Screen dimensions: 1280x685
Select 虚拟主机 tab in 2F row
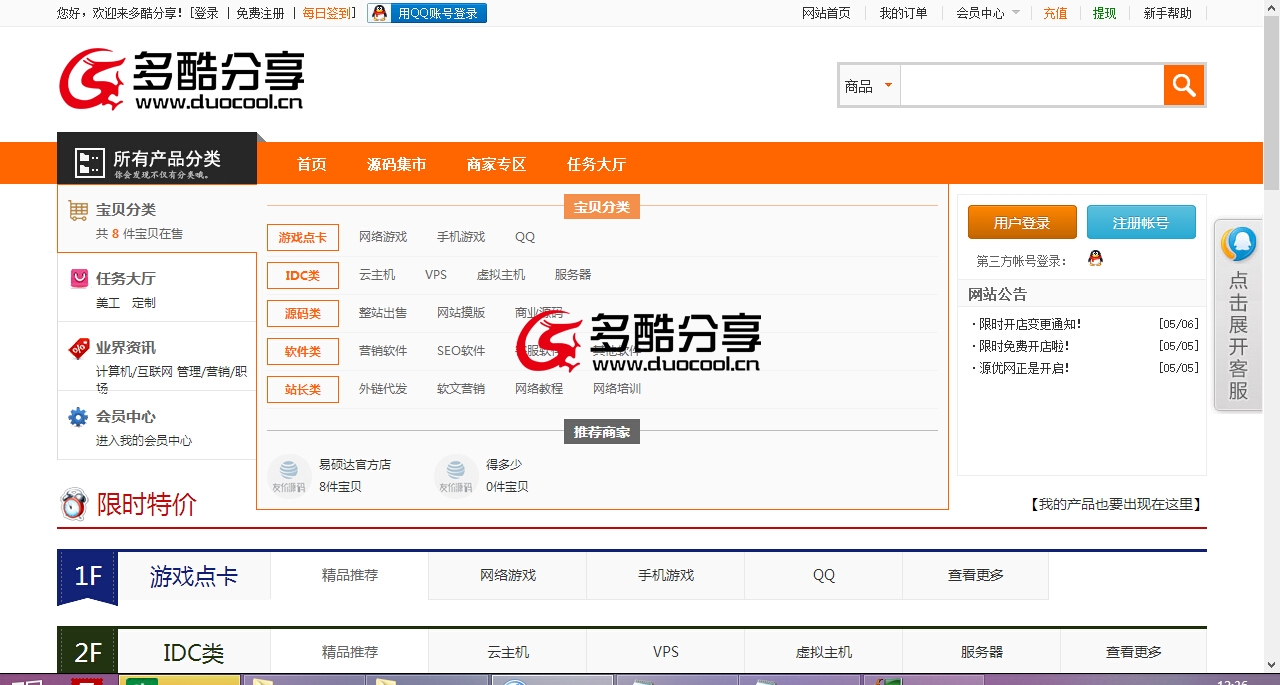pyautogui.click(x=824, y=652)
